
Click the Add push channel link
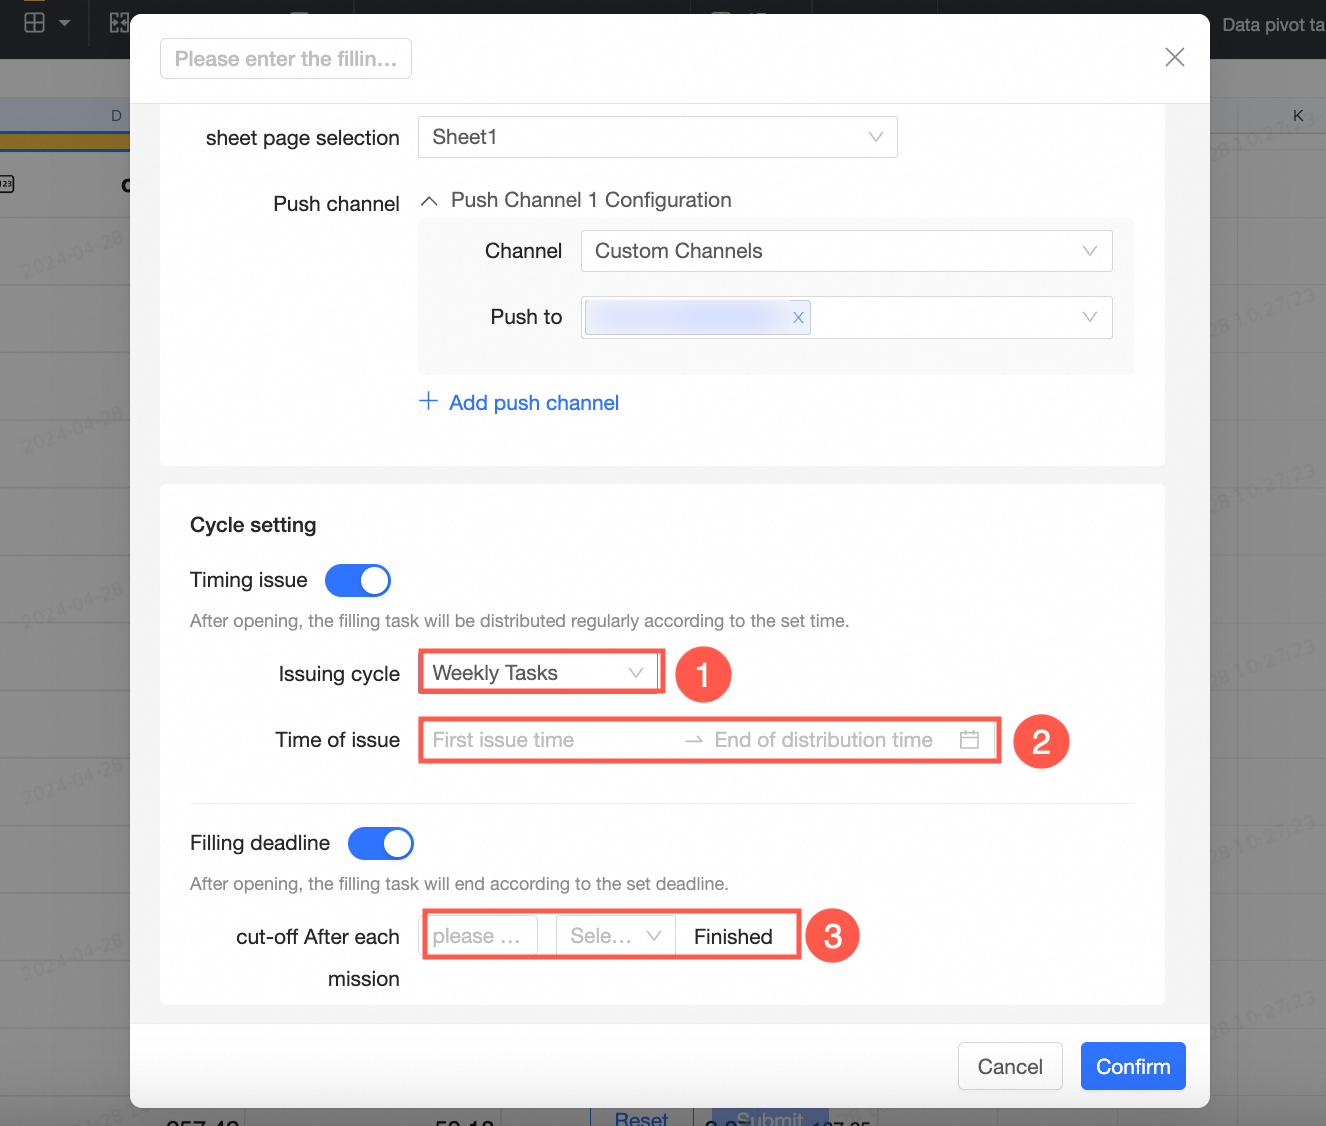tap(534, 403)
